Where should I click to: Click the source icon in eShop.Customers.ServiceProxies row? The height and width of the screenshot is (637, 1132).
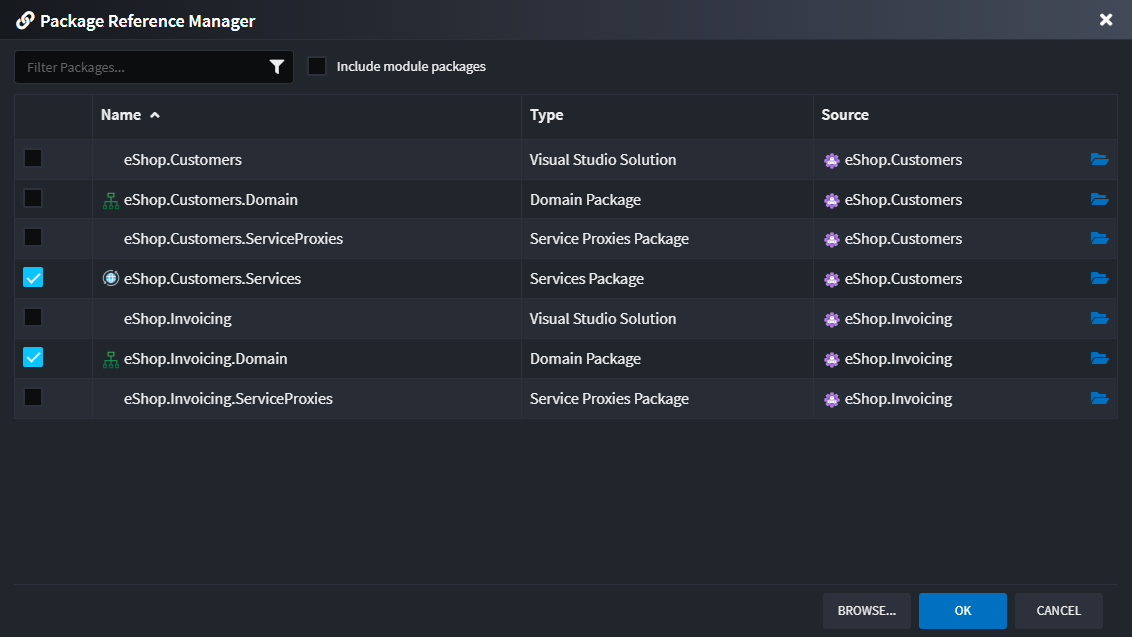tap(832, 240)
